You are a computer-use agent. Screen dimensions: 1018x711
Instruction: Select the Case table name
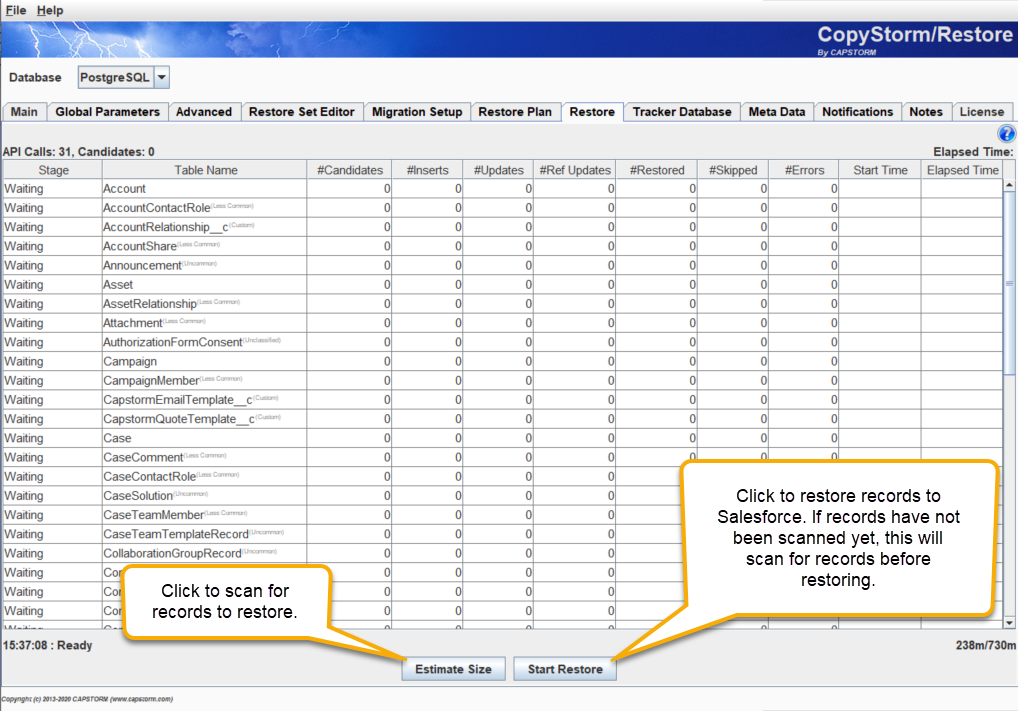click(x=117, y=438)
